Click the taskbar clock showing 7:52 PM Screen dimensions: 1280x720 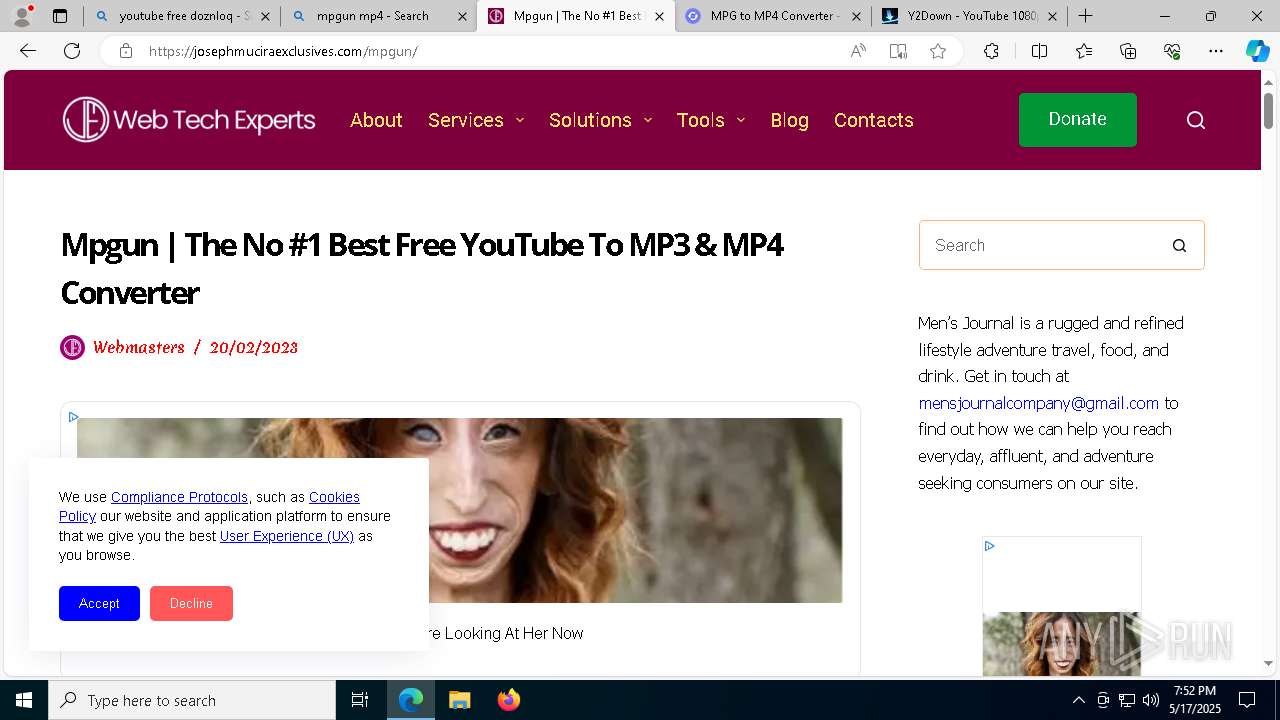(x=1195, y=700)
